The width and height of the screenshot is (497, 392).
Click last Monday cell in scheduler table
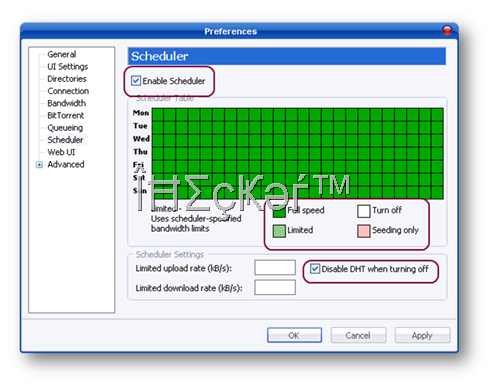tap(437, 115)
